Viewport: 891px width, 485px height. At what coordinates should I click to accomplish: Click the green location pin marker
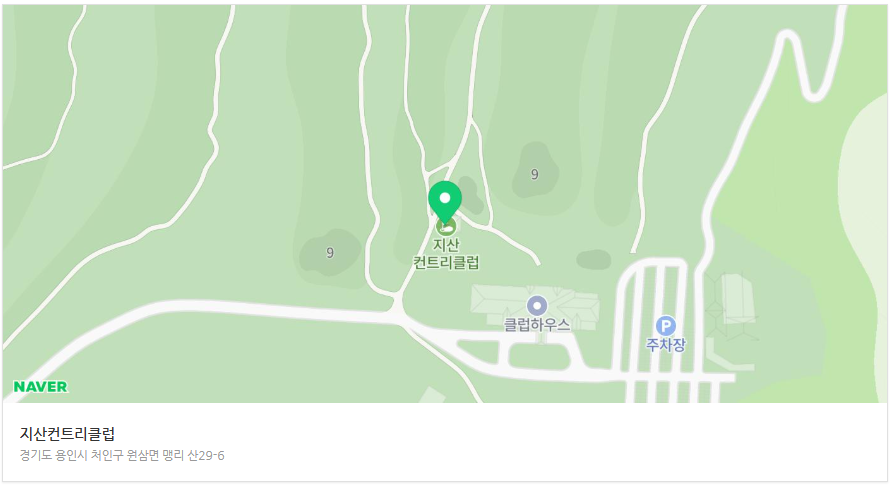[x=445, y=200]
